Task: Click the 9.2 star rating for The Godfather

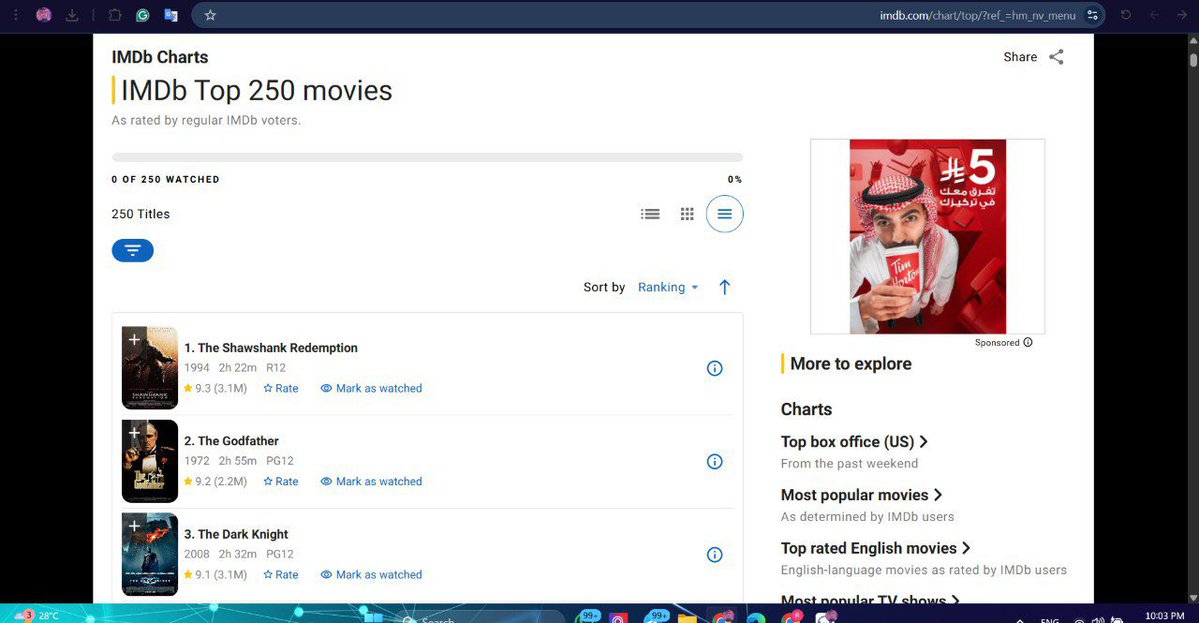Action: (216, 482)
